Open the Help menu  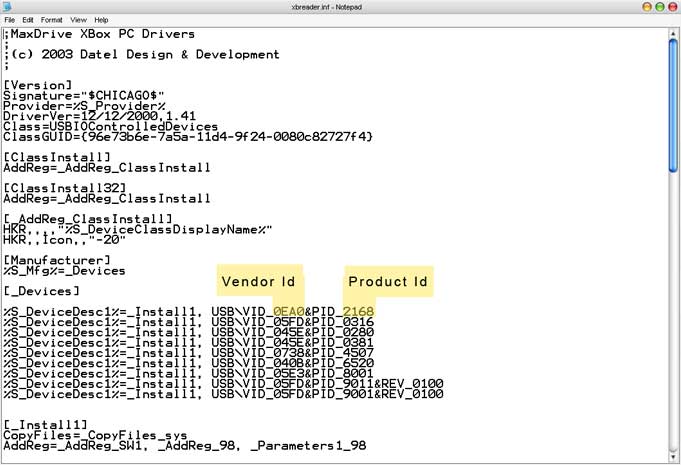(101, 20)
